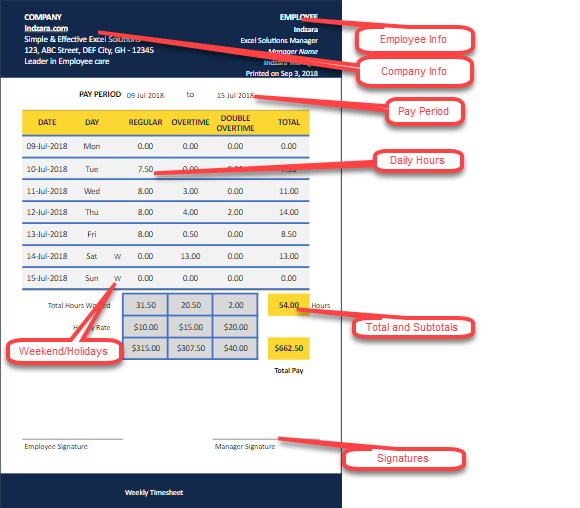Select the pay period start date 09 Jul 2018
The height and width of the screenshot is (508, 580).
pos(145,95)
